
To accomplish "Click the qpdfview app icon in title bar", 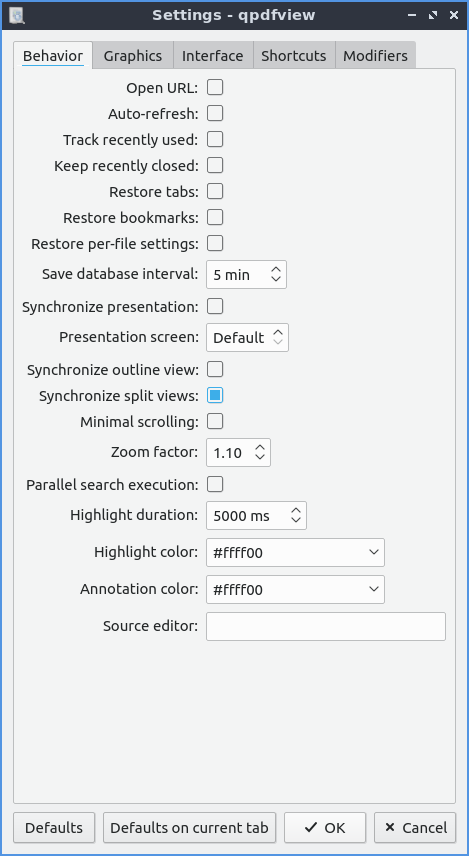I will coord(17,15).
